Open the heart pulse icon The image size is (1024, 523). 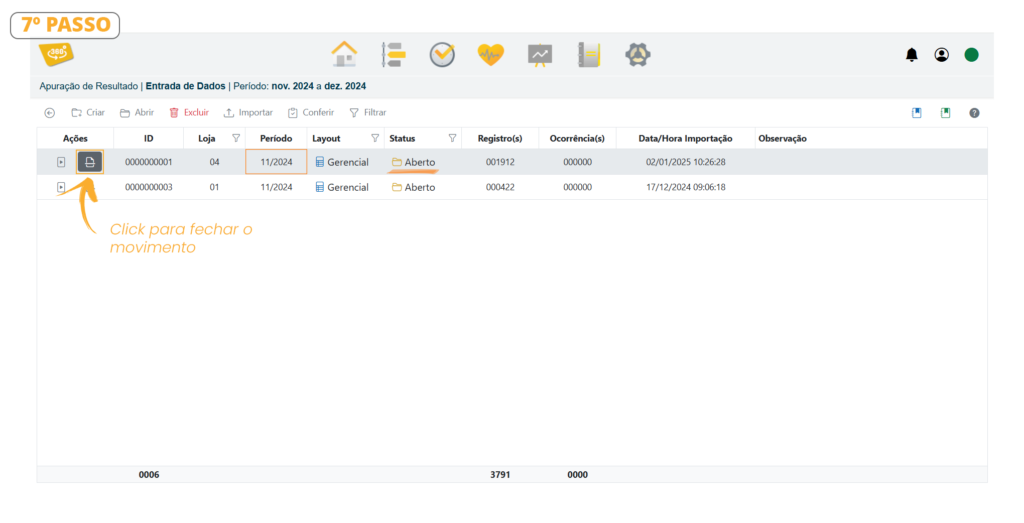[x=490, y=55]
